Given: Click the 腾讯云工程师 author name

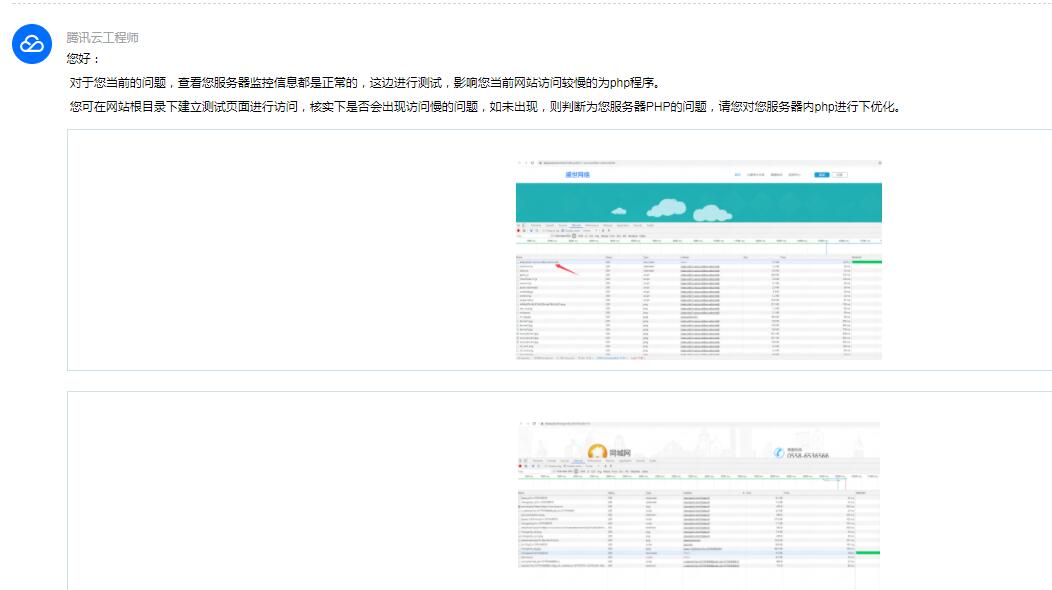Looking at the screenshot, I should click(103, 38).
